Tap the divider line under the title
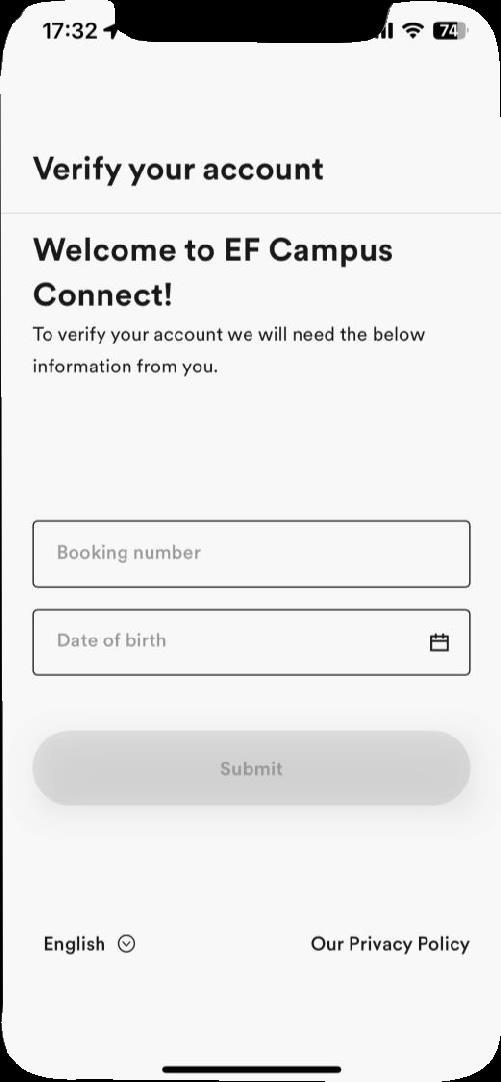 click(250, 213)
